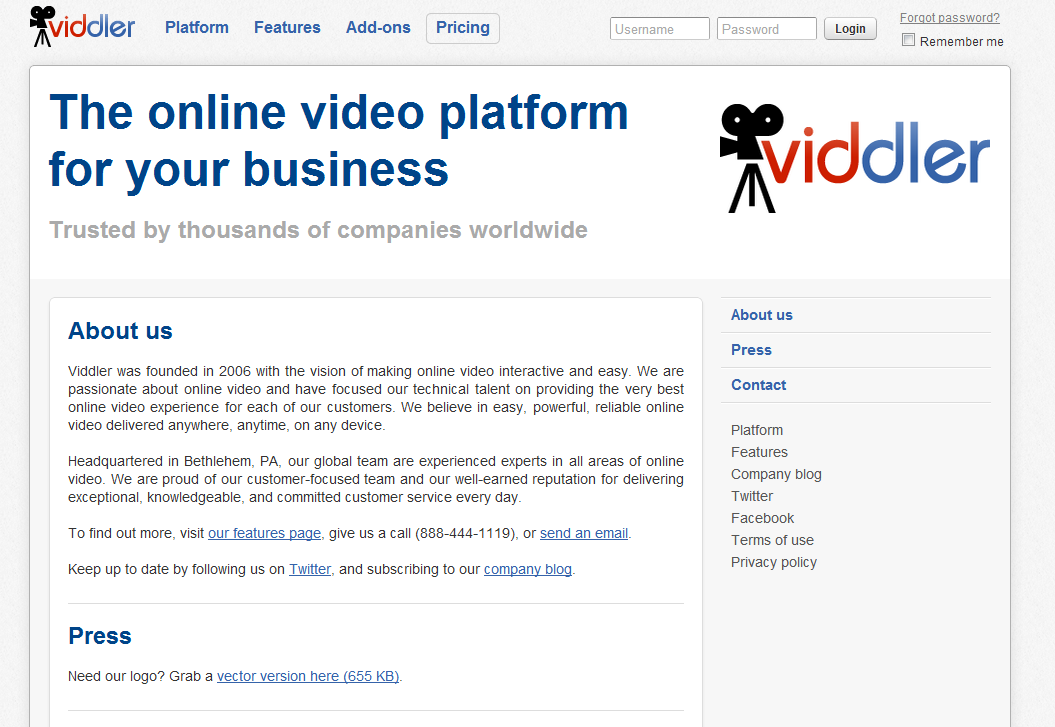
Task: Follow the Forgot password link
Action: [949, 18]
